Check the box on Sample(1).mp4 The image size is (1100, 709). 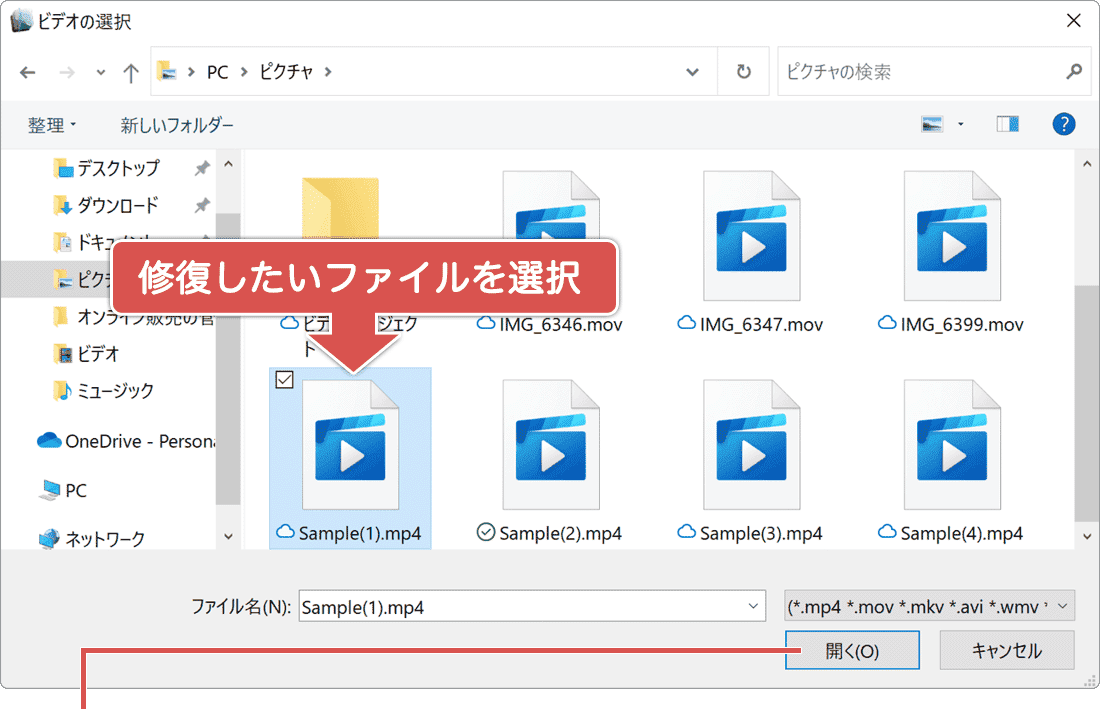(284, 380)
